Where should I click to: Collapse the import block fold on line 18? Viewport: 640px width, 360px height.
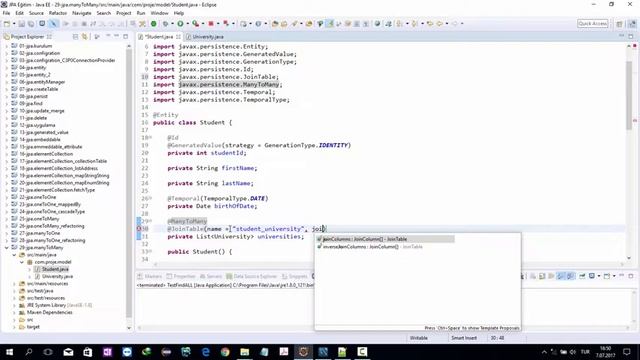tap(150, 138)
